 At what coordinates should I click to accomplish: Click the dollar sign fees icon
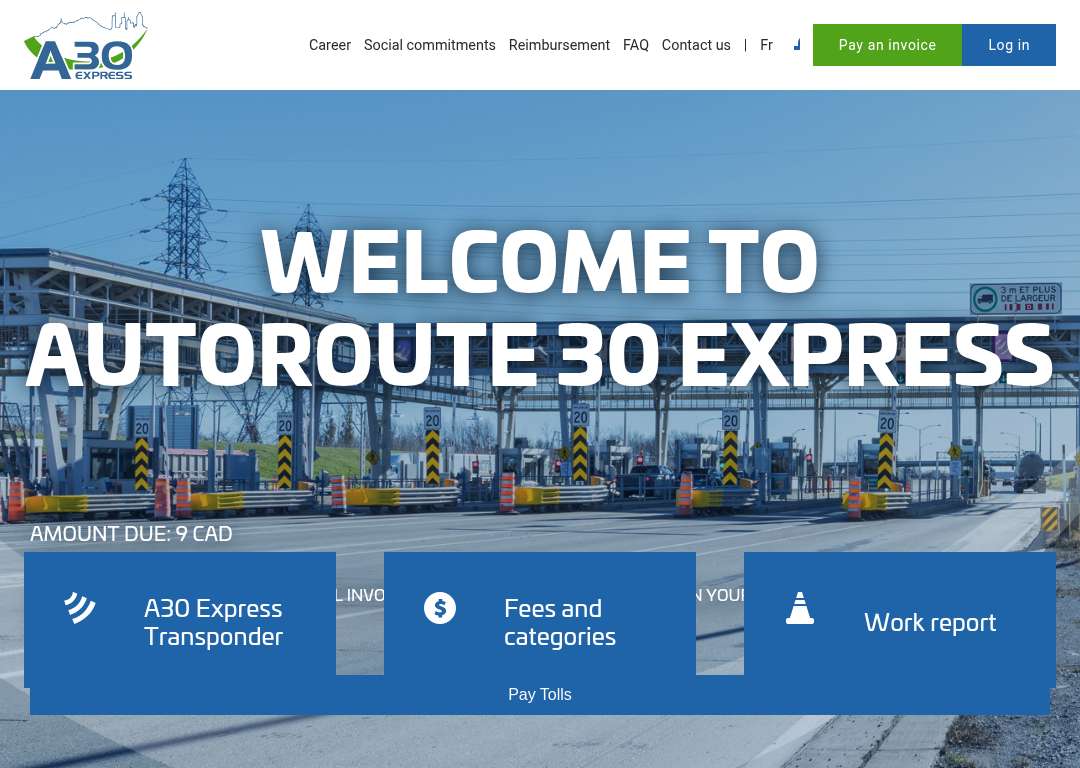click(x=439, y=608)
